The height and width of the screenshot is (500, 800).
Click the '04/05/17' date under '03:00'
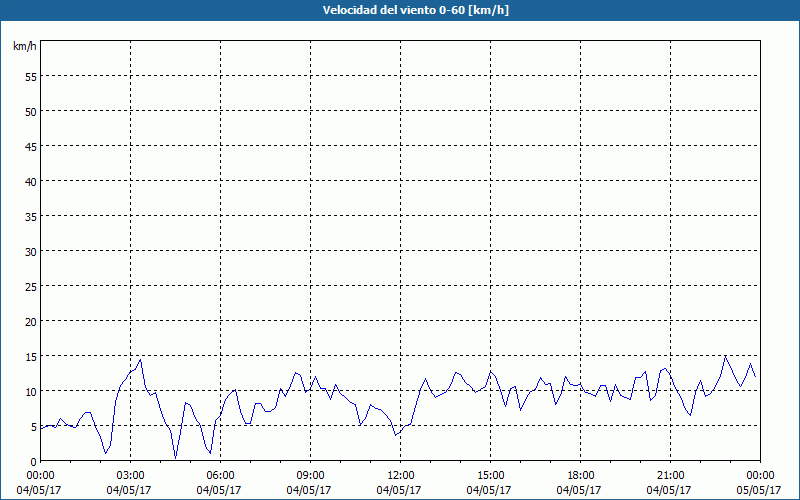[129, 490]
